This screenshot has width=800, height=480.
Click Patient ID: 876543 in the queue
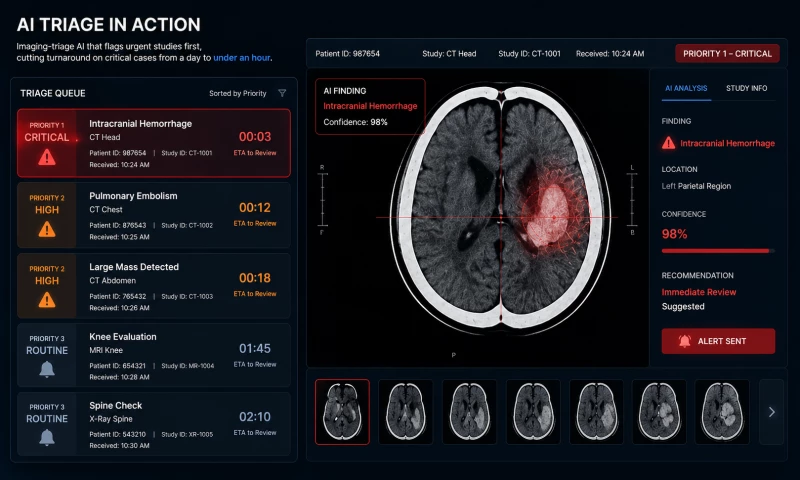tap(117, 225)
